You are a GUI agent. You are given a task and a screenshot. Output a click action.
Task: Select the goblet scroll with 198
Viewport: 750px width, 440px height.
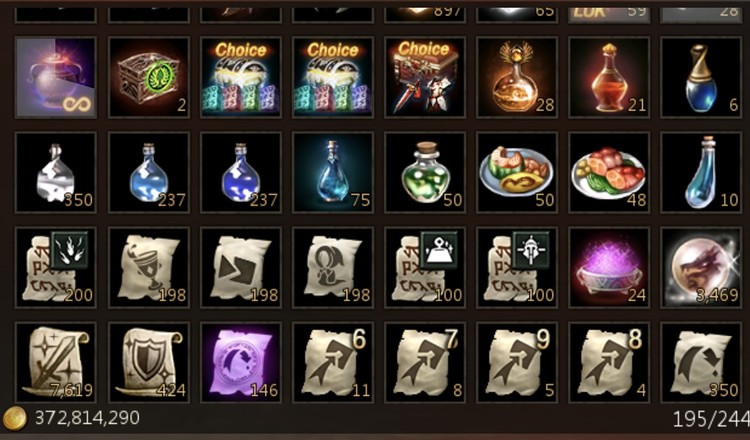click(149, 267)
